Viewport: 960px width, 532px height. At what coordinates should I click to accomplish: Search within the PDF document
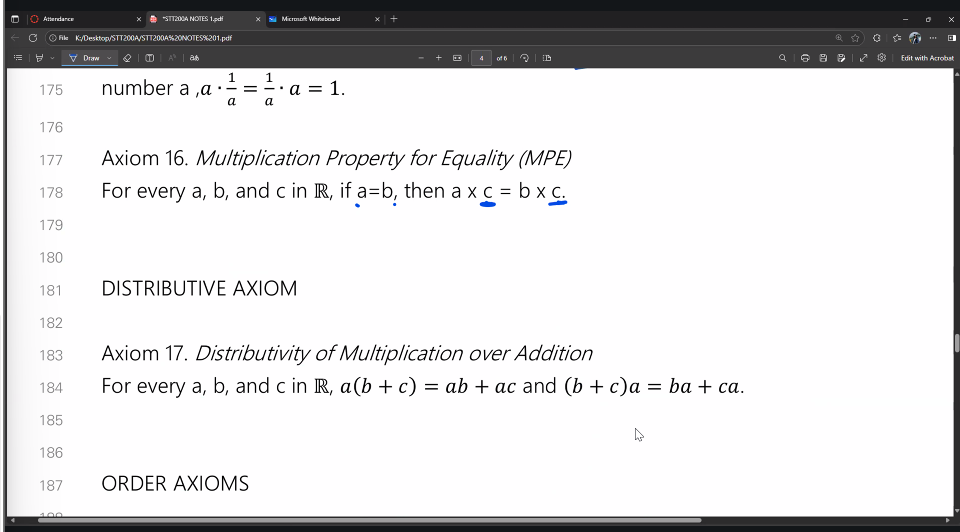(782, 58)
